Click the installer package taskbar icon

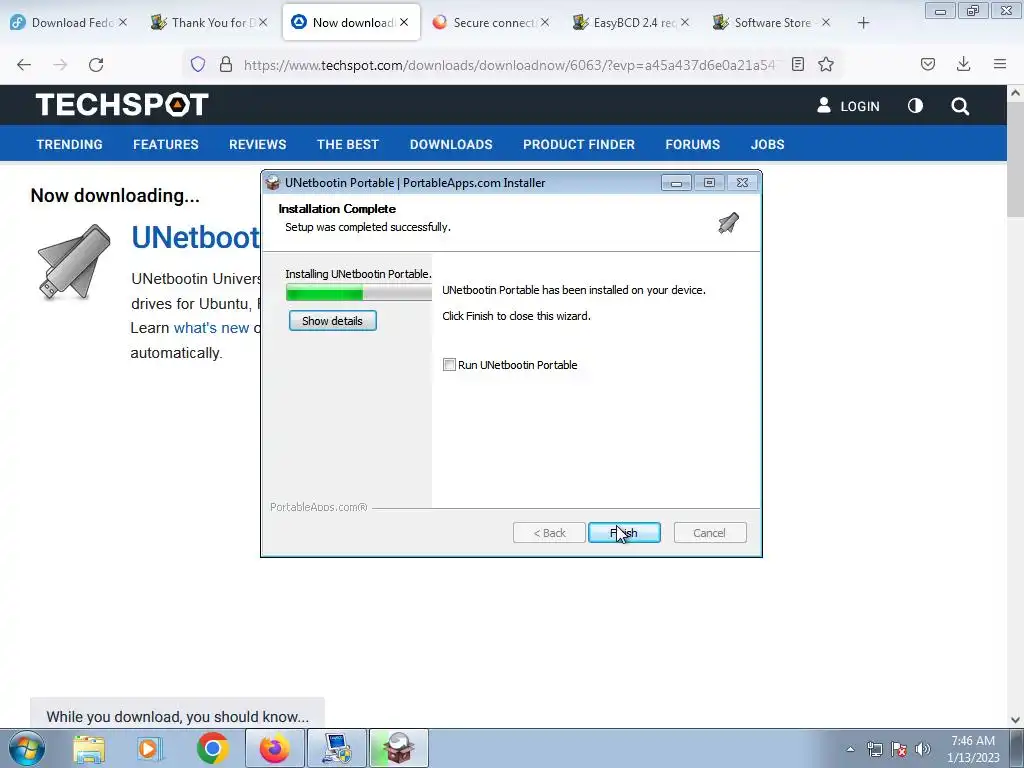tap(398, 748)
